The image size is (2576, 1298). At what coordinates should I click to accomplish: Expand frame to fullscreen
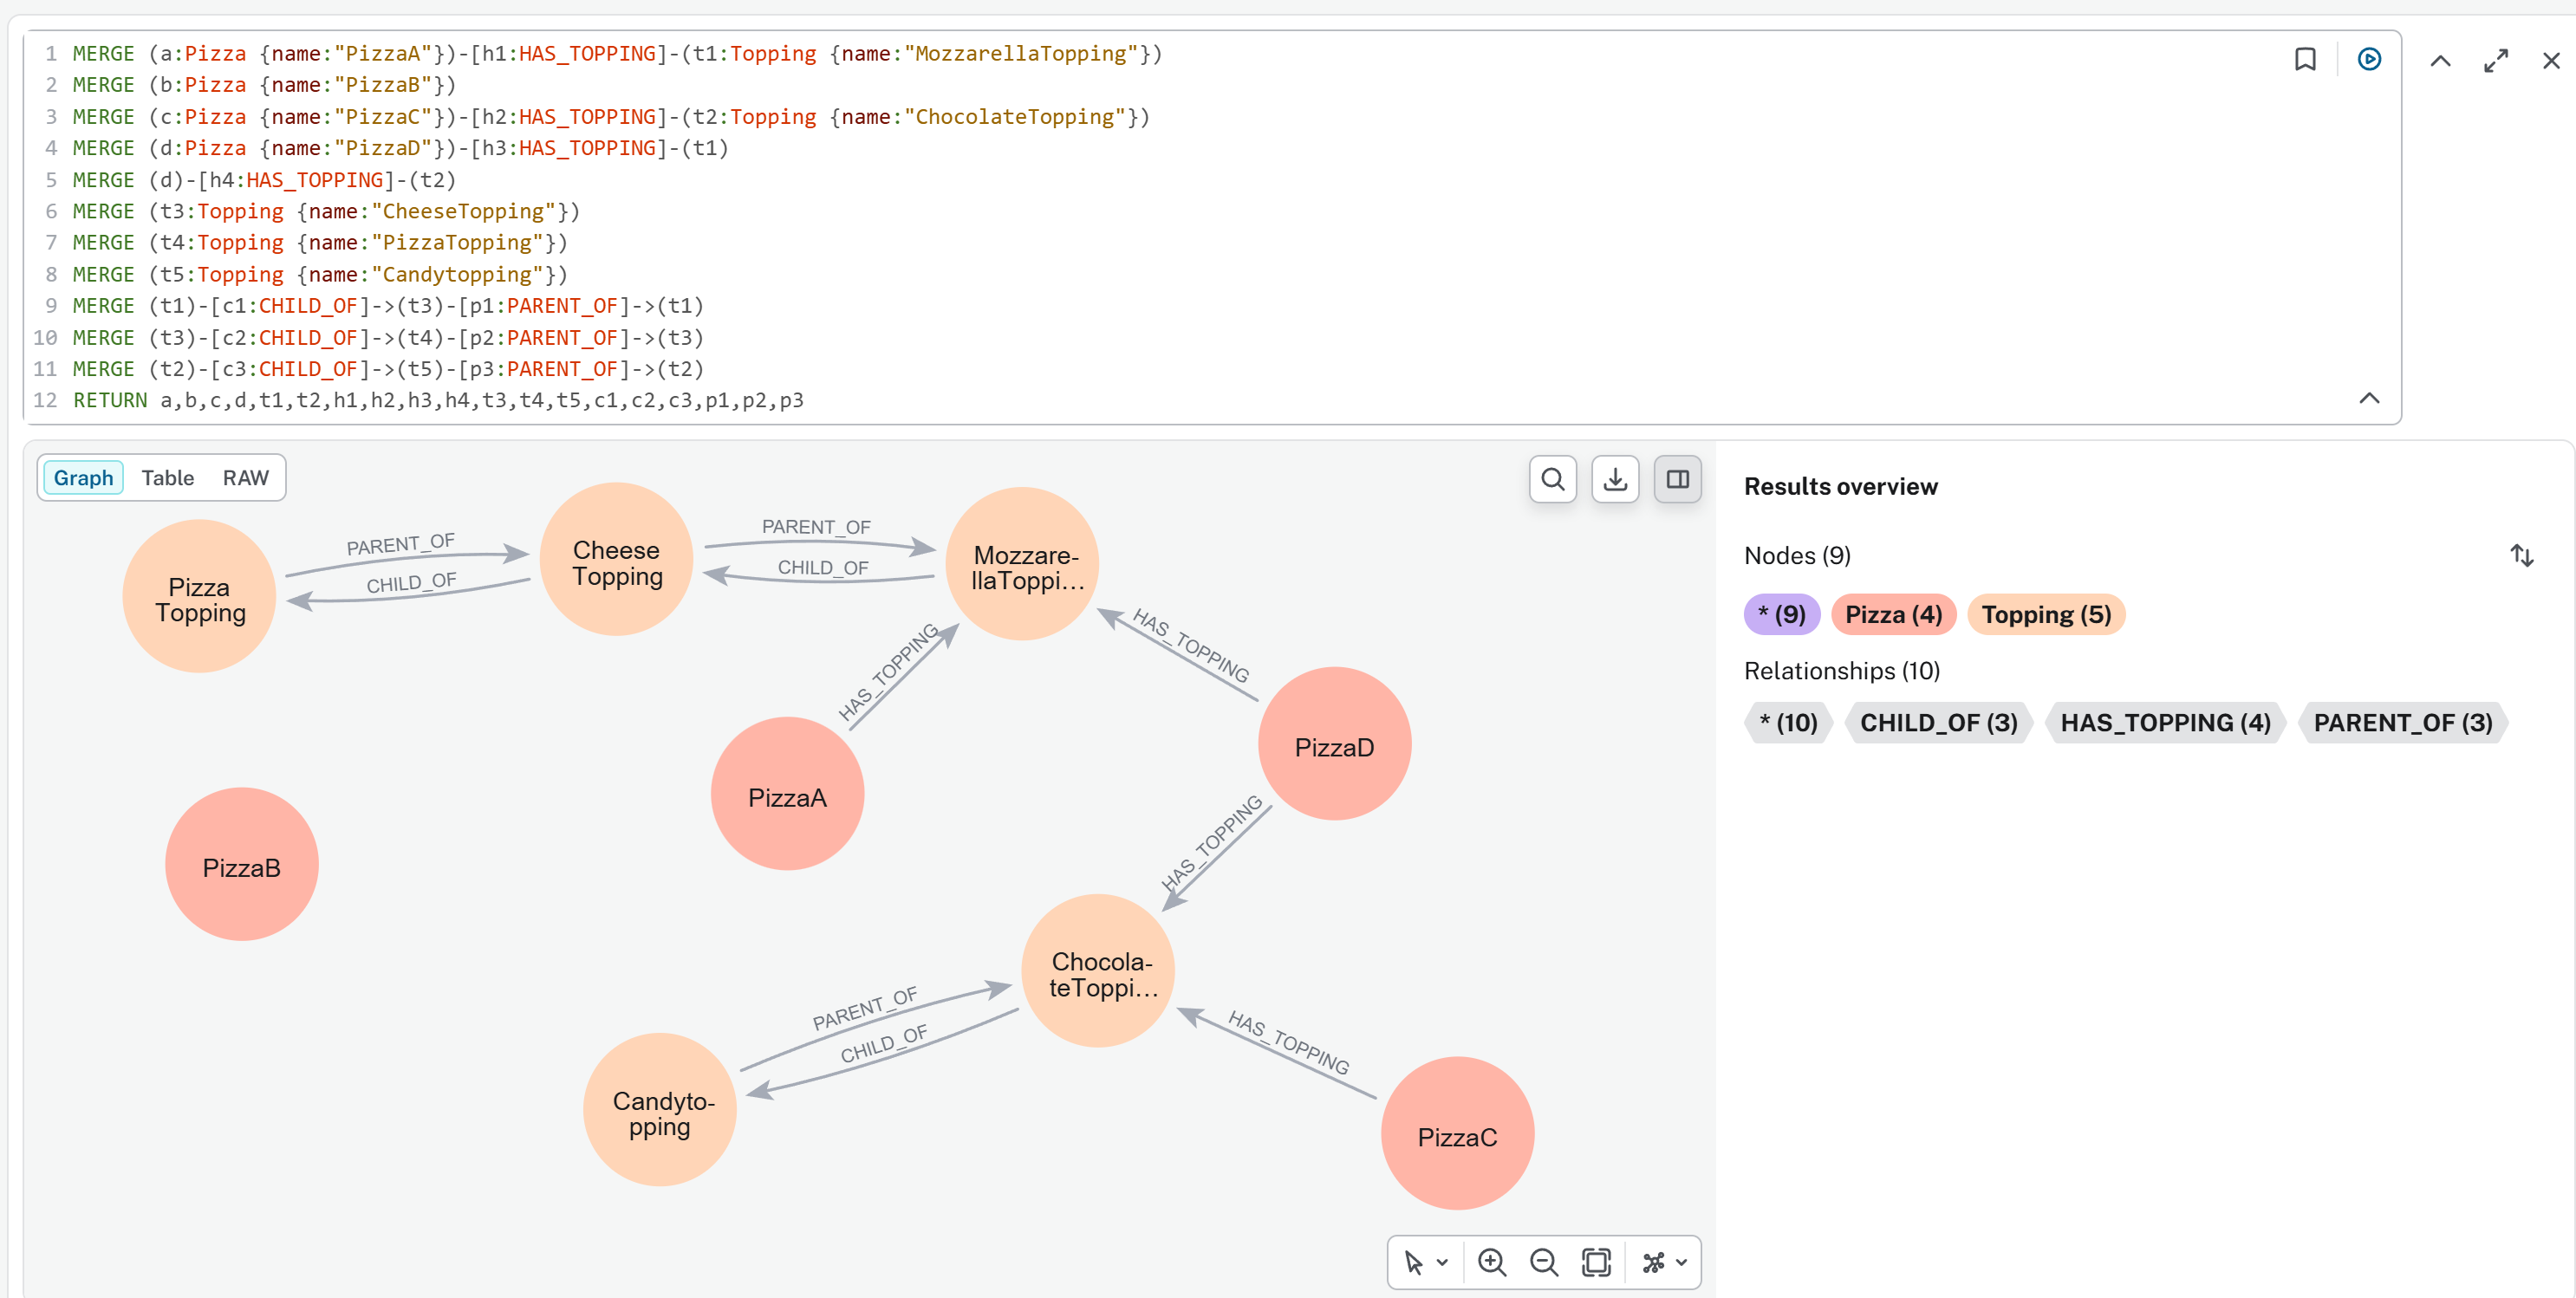[2496, 61]
